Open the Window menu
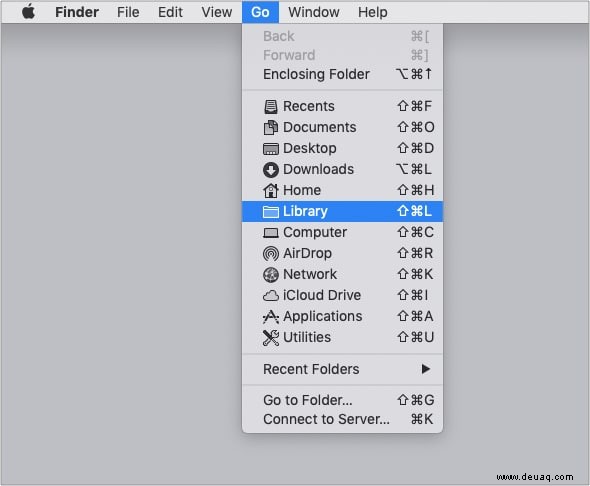The width and height of the screenshot is (590, 486). [313, 12]
